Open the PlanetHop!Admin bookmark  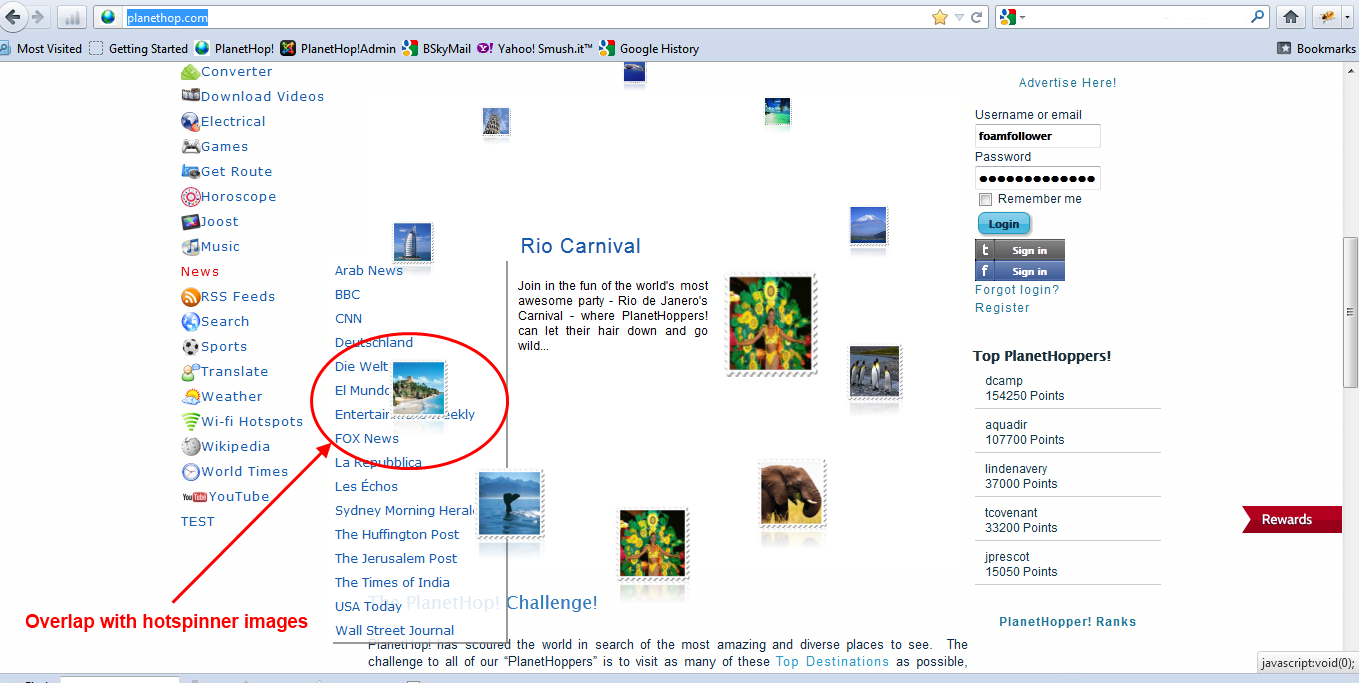[337, 48]
